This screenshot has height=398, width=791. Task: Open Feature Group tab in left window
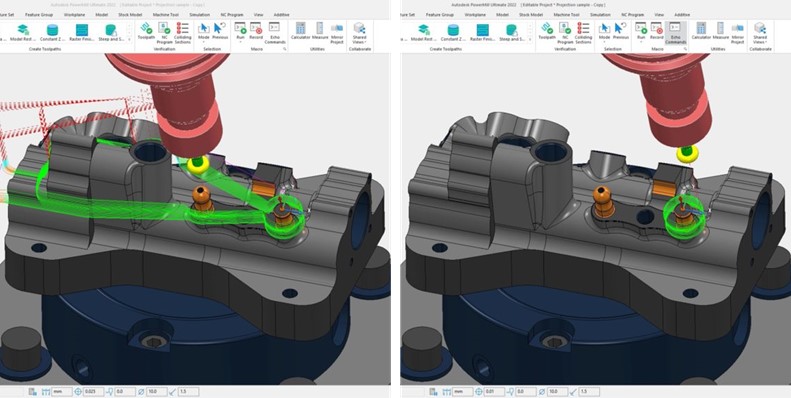39,15
